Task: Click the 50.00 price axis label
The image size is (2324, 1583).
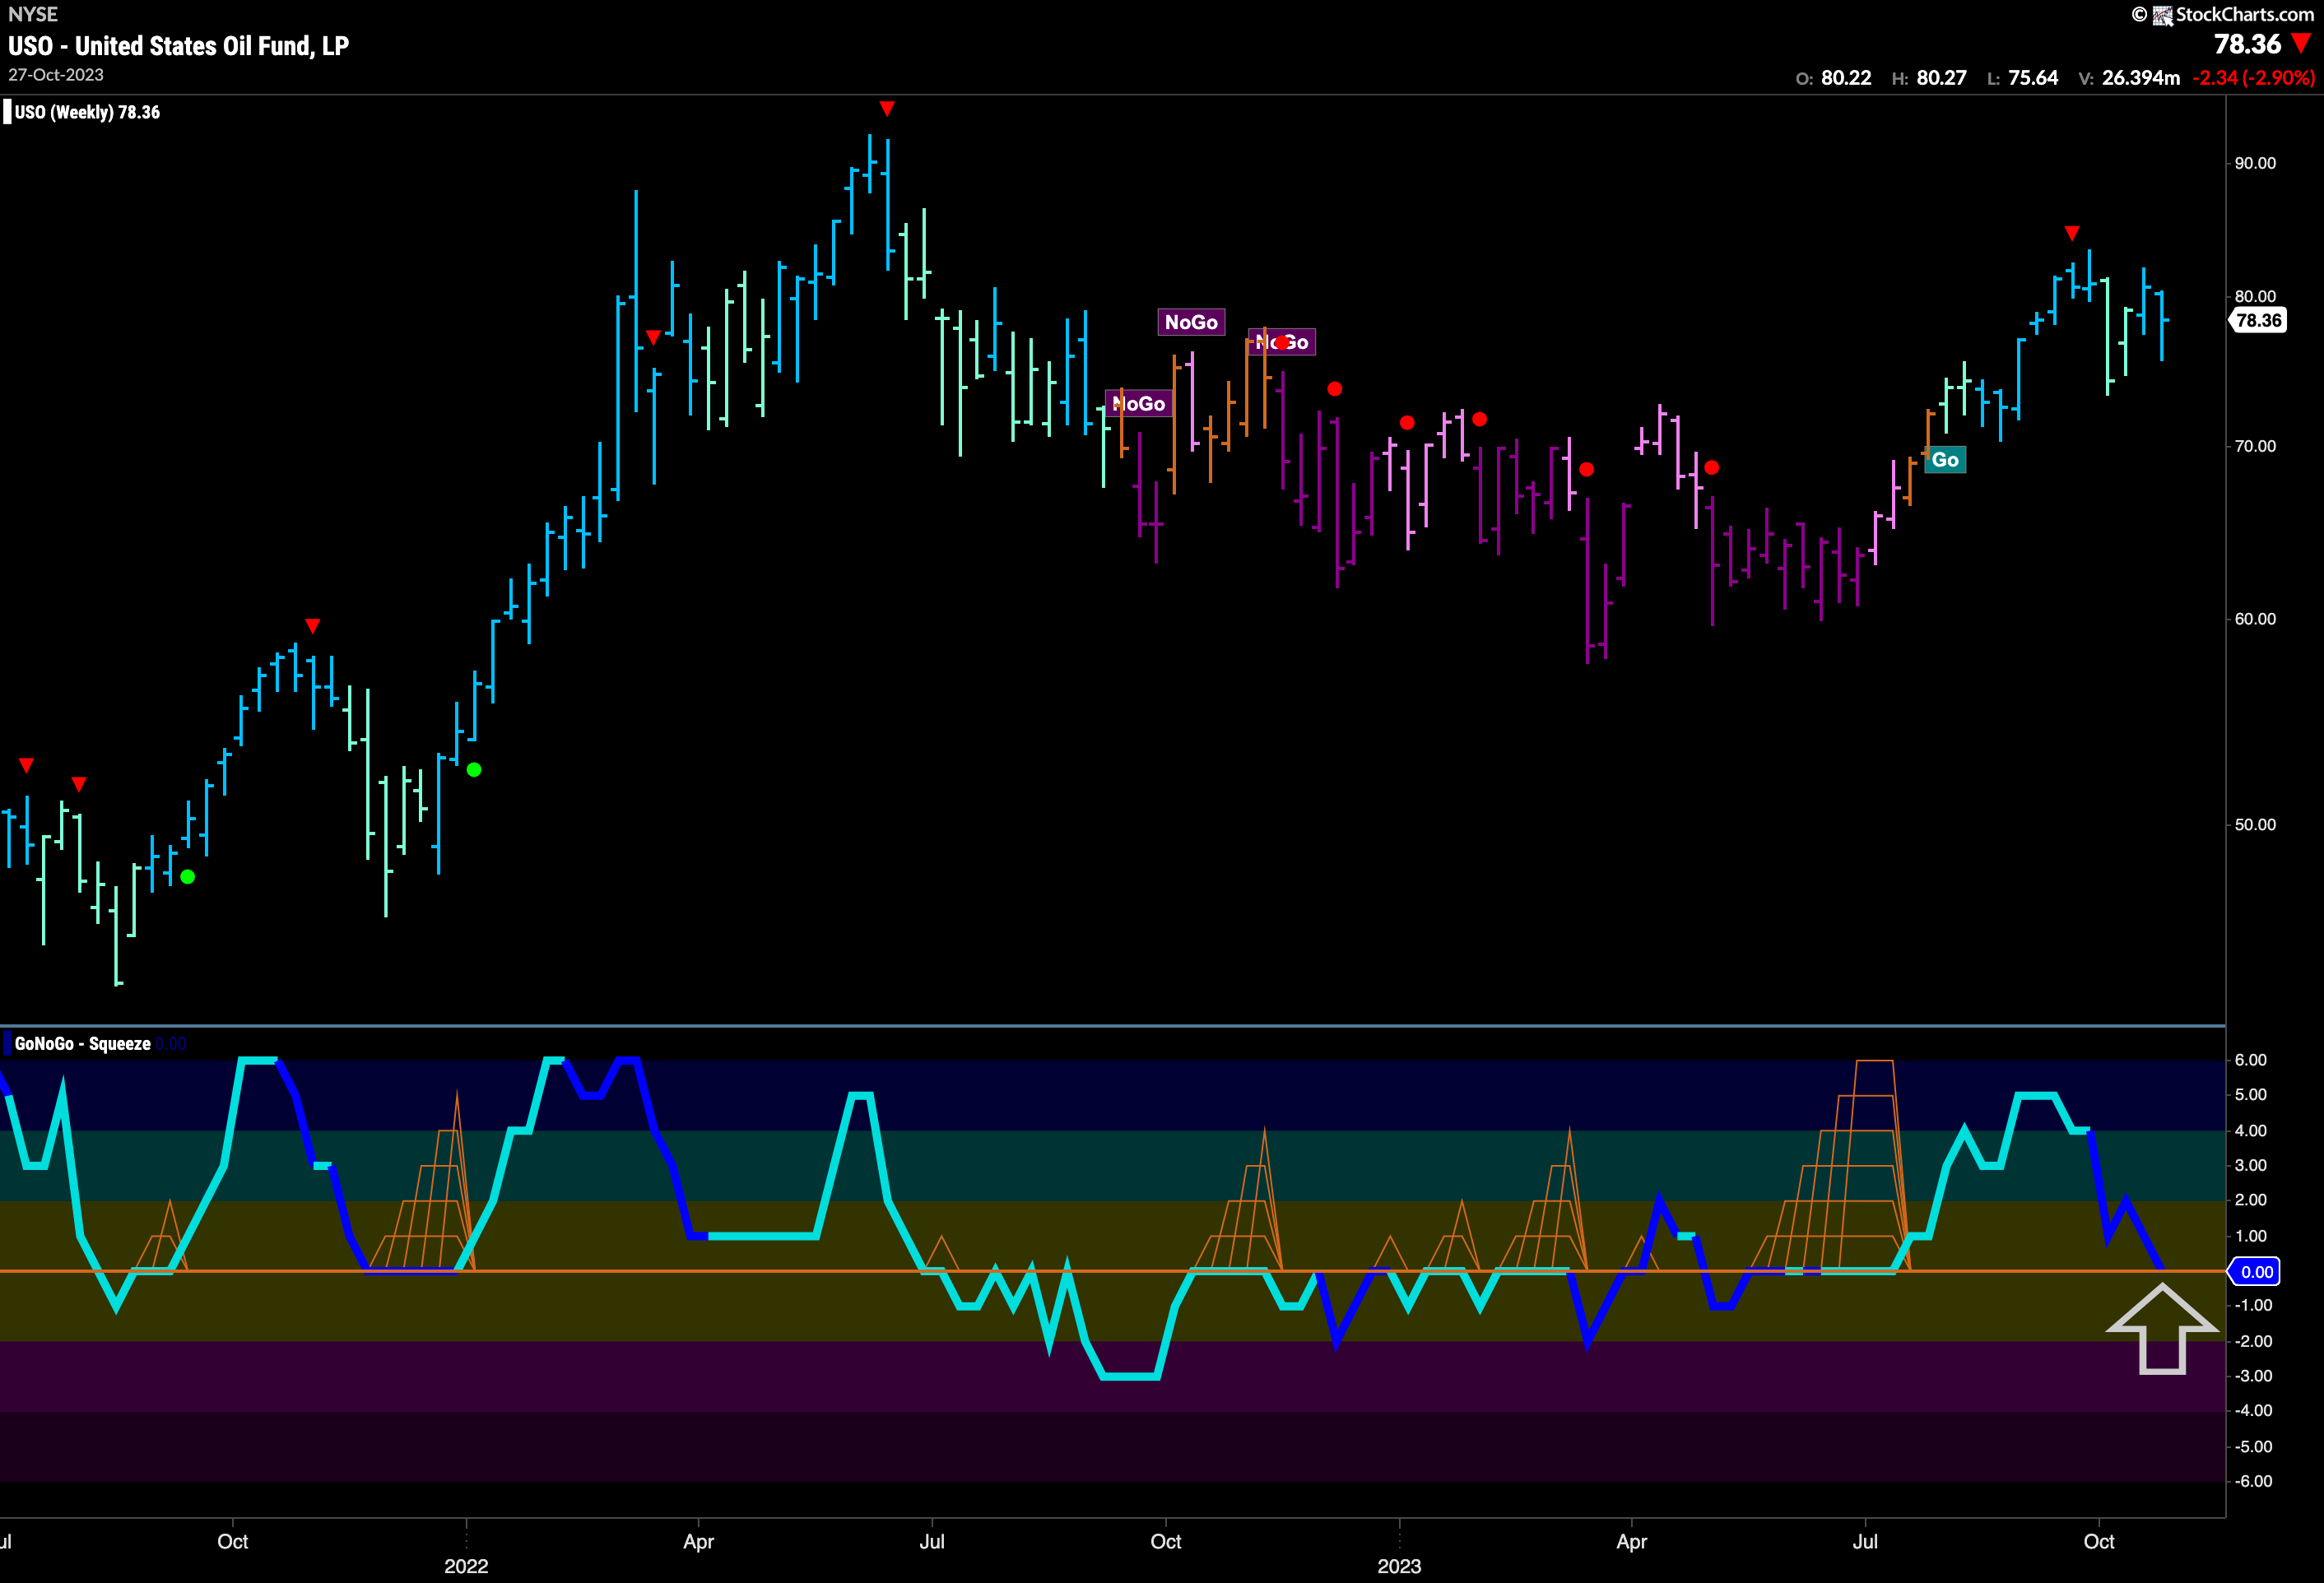Action: 2255,825
